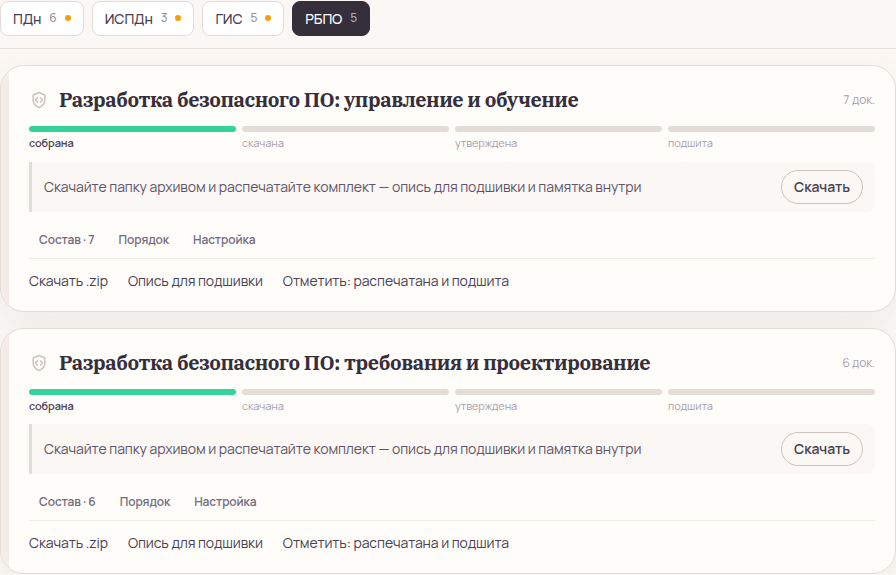The height and width of the screenshot is (575, 896).
Task: Click title 'Разработка безопасного ПО: управление и обучение'
Action: (319, 100)
